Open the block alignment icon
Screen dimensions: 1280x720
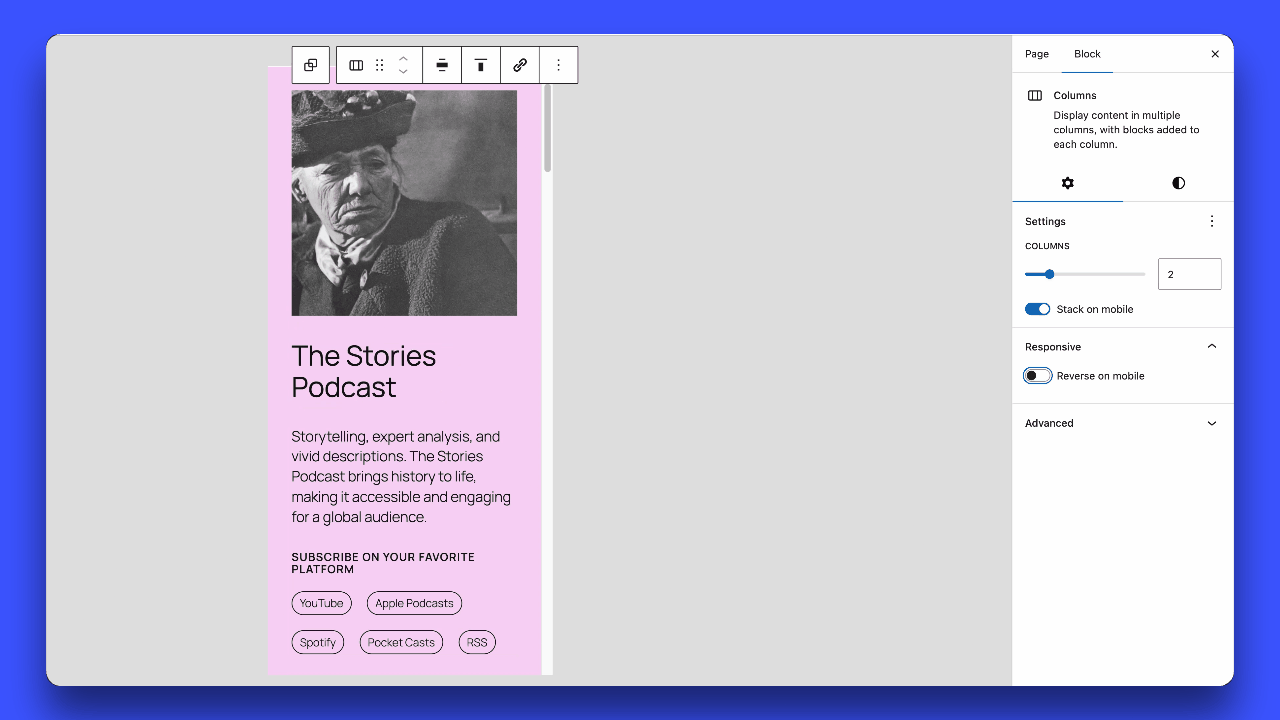coord(442,65)
